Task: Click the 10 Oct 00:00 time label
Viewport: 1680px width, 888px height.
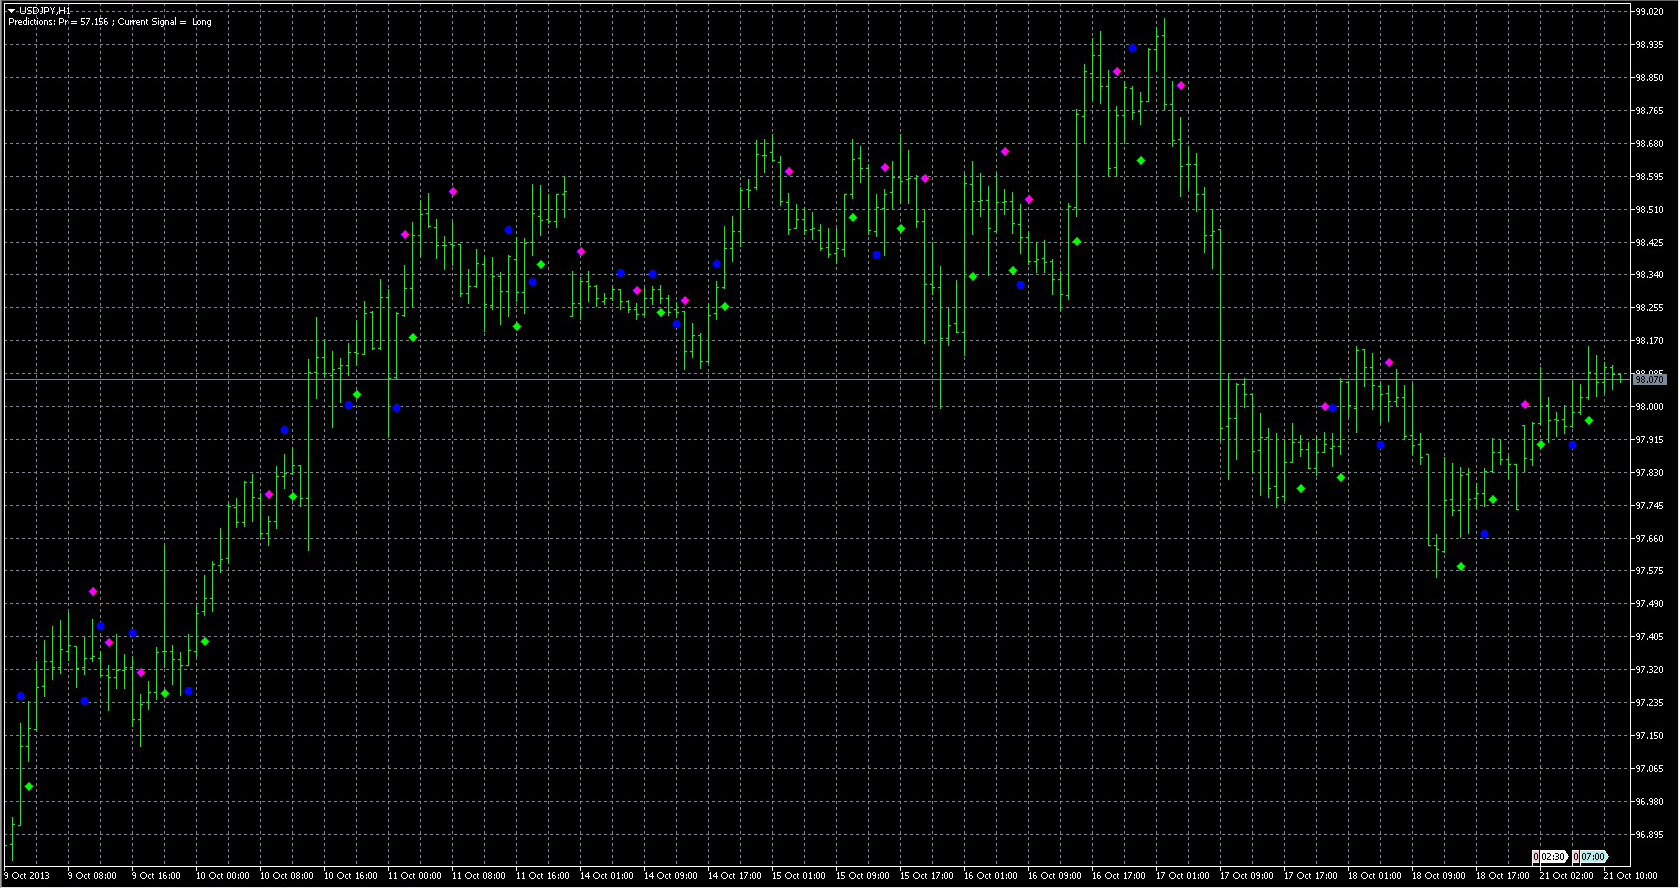Action: pos(222,876)
